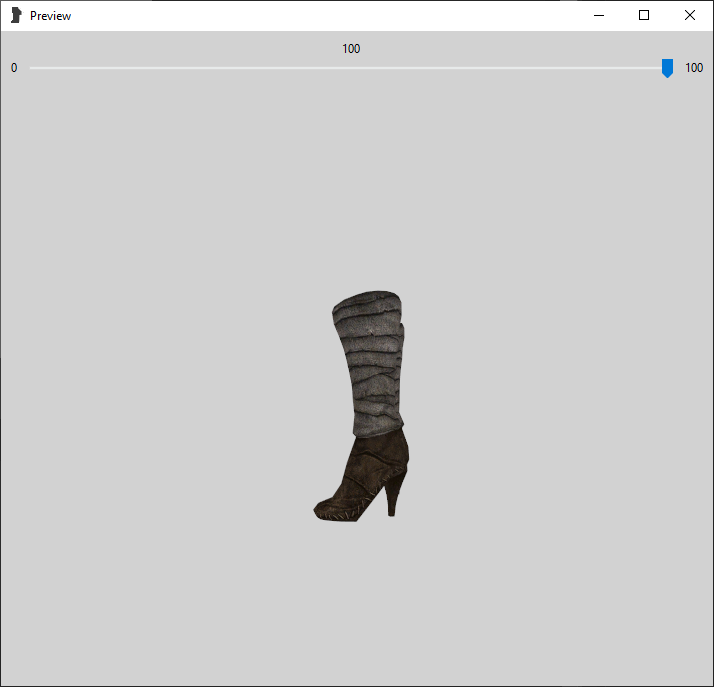The height and width of the screenshot is (687, 714).
Task: Click the high-heeled boot model in viewport
Action: click(363, 406)
